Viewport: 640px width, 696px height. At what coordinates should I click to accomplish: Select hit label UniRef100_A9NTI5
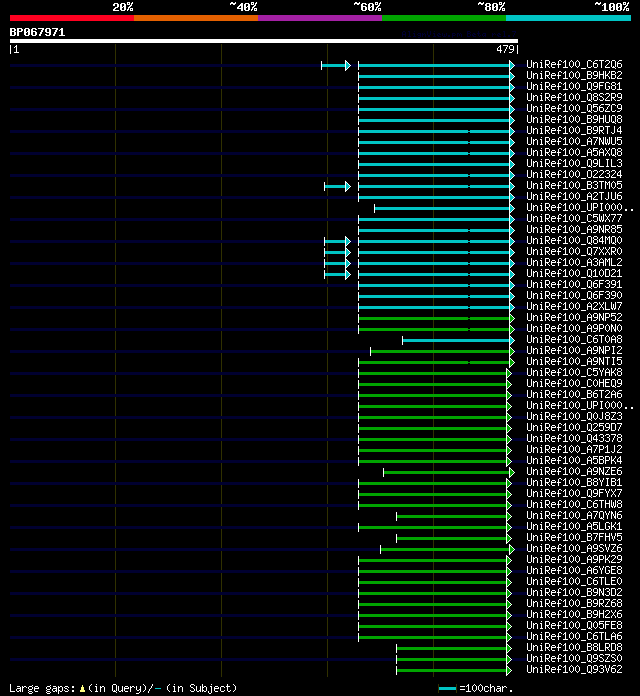[x=574, y=361]
